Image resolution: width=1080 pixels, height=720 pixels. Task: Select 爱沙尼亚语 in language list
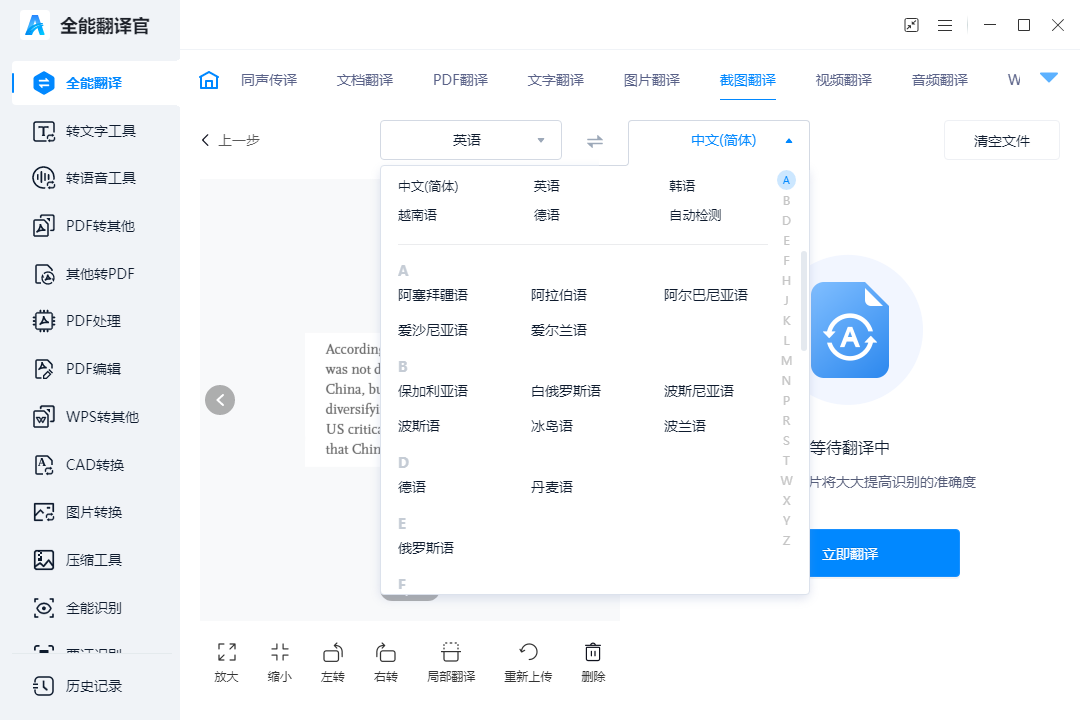tap(433, 330)
